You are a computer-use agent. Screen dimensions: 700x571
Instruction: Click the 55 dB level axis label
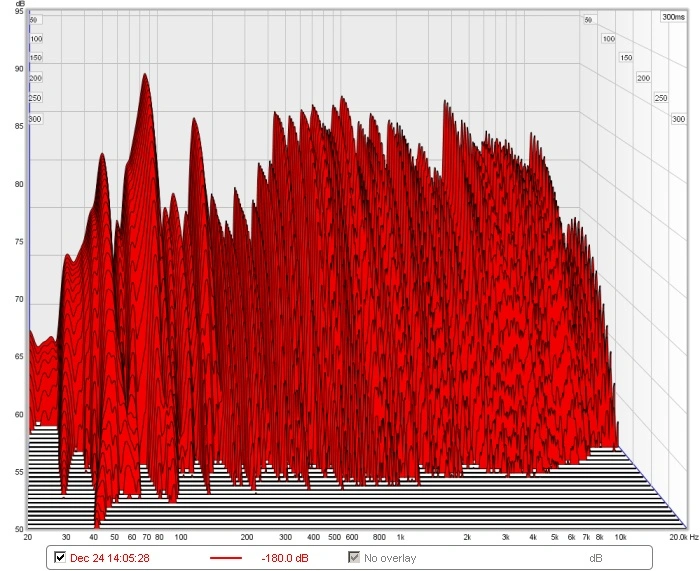[x=19, y=471]
